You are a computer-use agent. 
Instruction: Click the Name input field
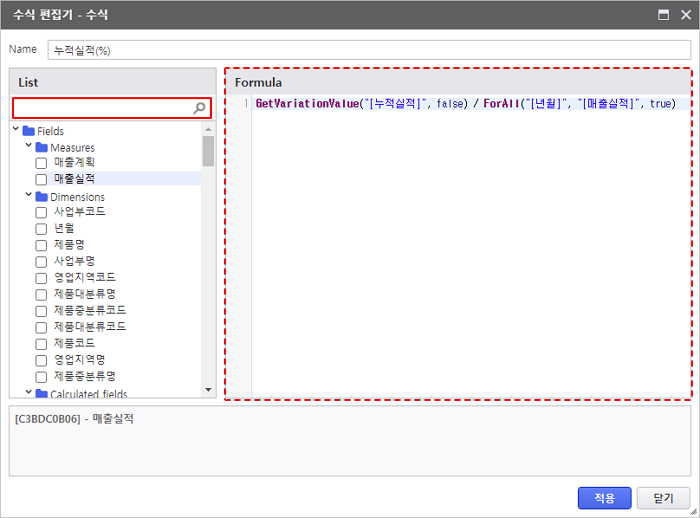tap(368, 50)
